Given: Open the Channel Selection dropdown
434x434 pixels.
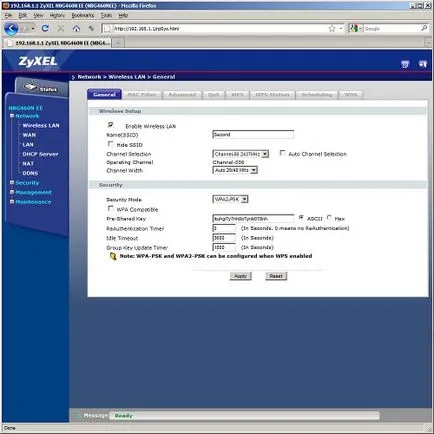Looking at the screenshot, I should [240, 154].
